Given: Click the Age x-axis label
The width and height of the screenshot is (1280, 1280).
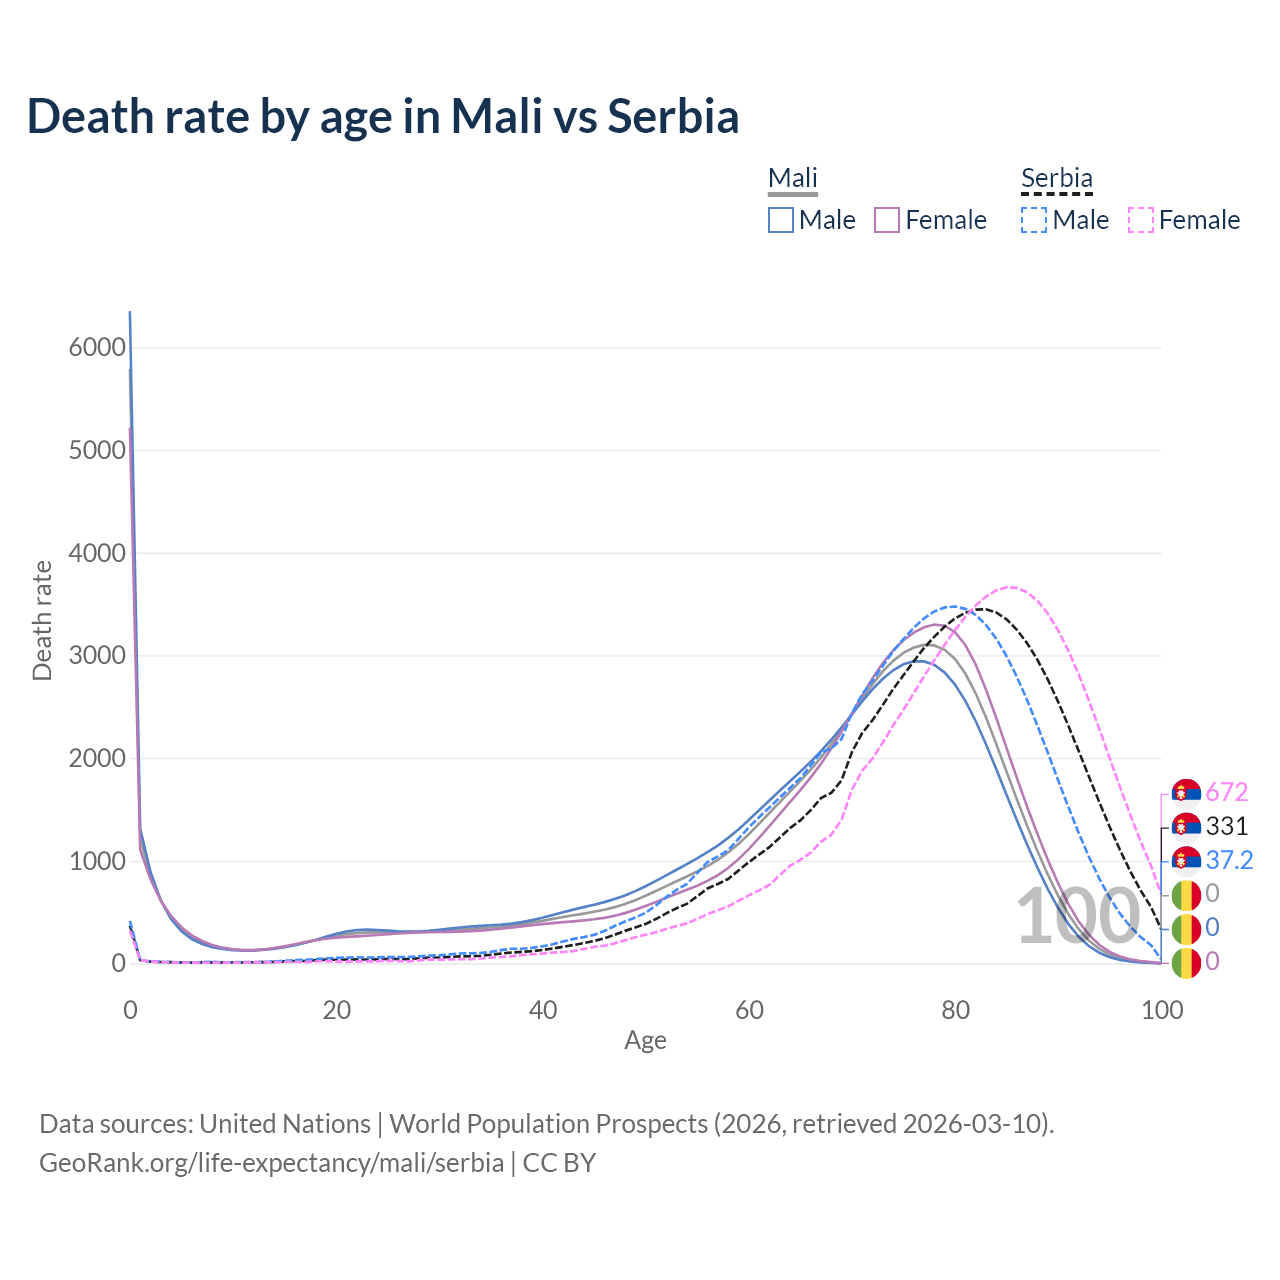Looking at the screenshot, I should pos(645,1040).
